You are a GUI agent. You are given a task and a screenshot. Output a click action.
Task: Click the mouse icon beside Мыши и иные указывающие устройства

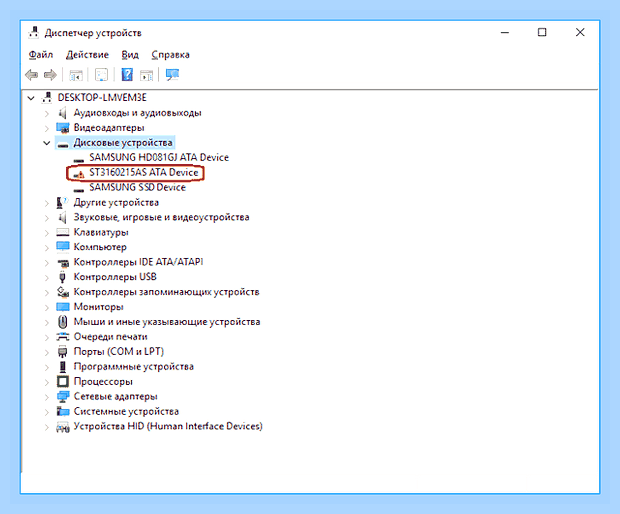click(62, 322)
